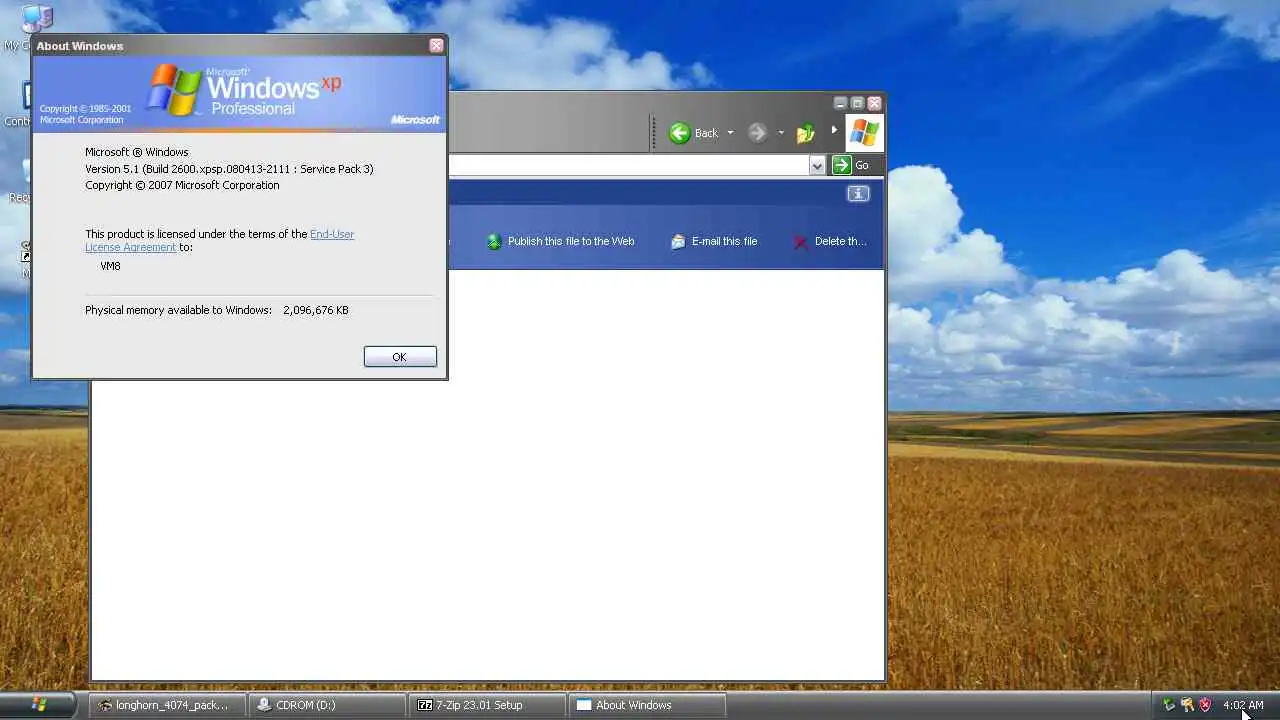This screenshot has width=1280, height=720.
Task: Click the envelope icon beside E-mail task
Action: [x=678, y=242]
